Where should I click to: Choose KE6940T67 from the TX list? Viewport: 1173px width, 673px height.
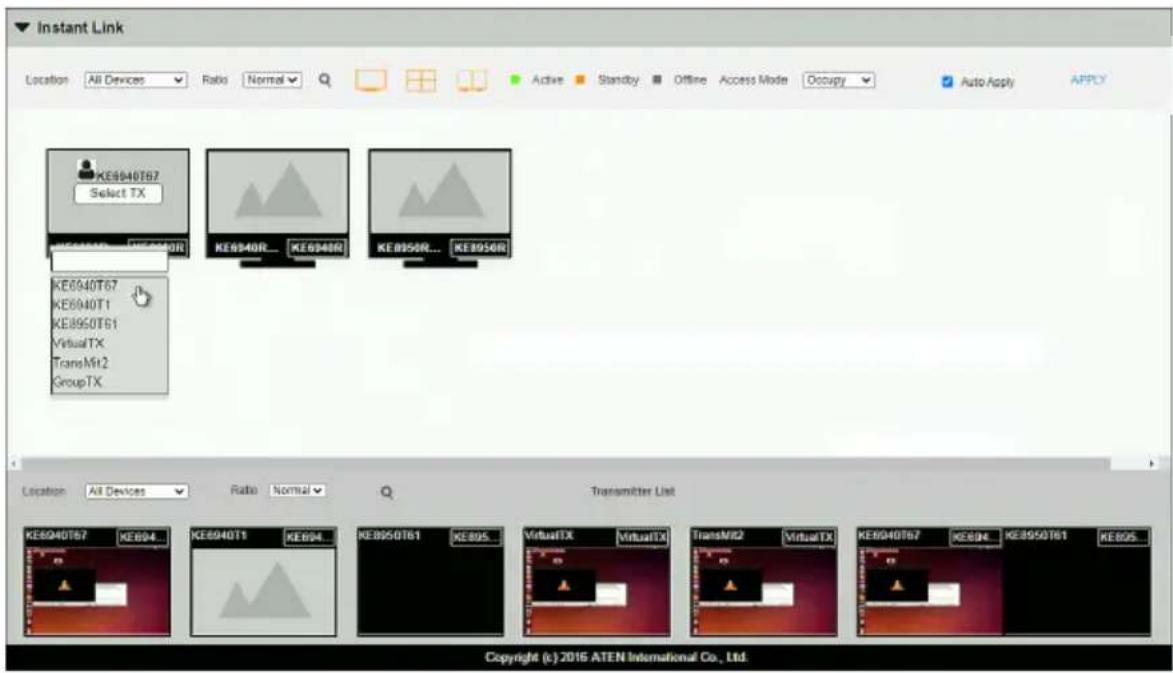click(x=85, y=286)
